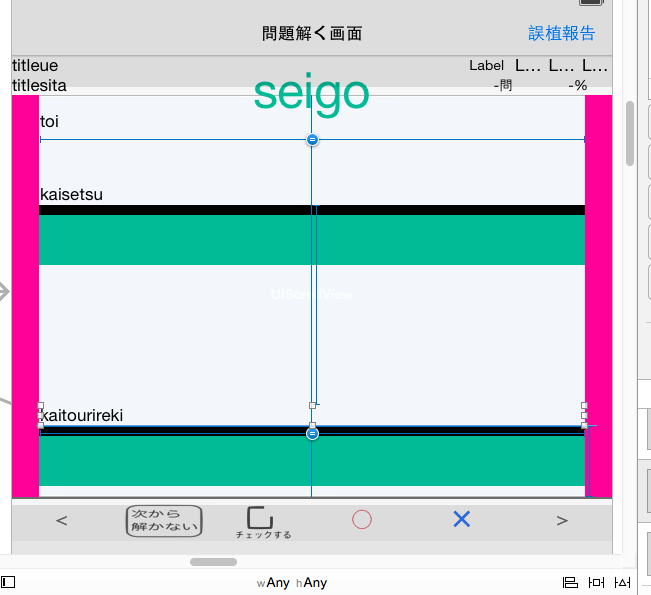Click the 誤植報告 bar button
Image resolution: width=651 pixels, height=595 pixels.
click(x=561, y=33)
